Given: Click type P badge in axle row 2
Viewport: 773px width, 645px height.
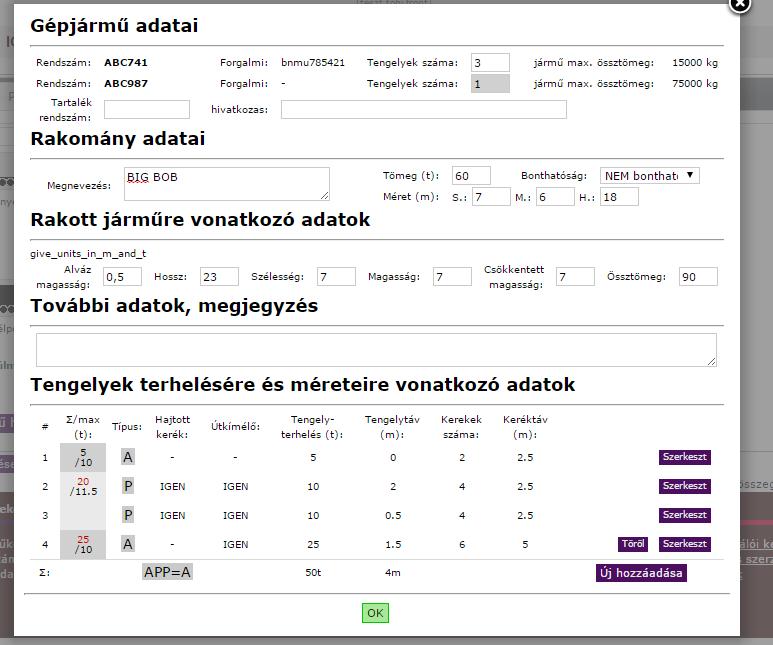Looking at the screenshot, I should pyautogui.click(x=128, y=486).
